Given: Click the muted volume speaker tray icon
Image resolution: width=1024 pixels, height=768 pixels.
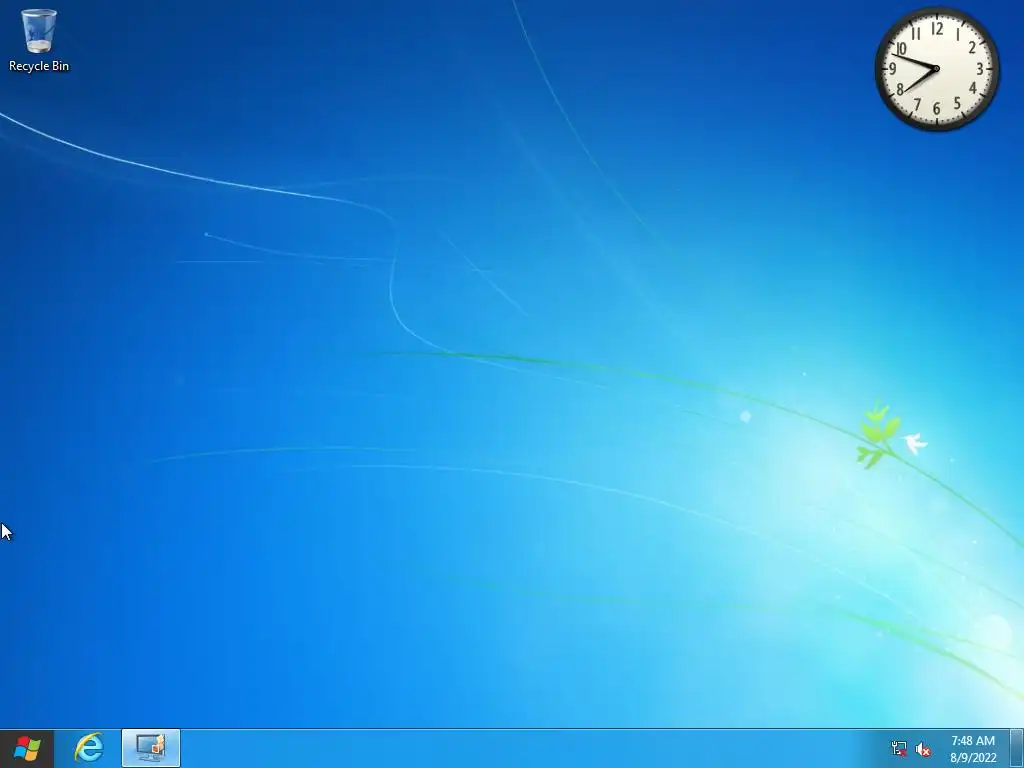Looking at the screenshot, I should point(923,749).
